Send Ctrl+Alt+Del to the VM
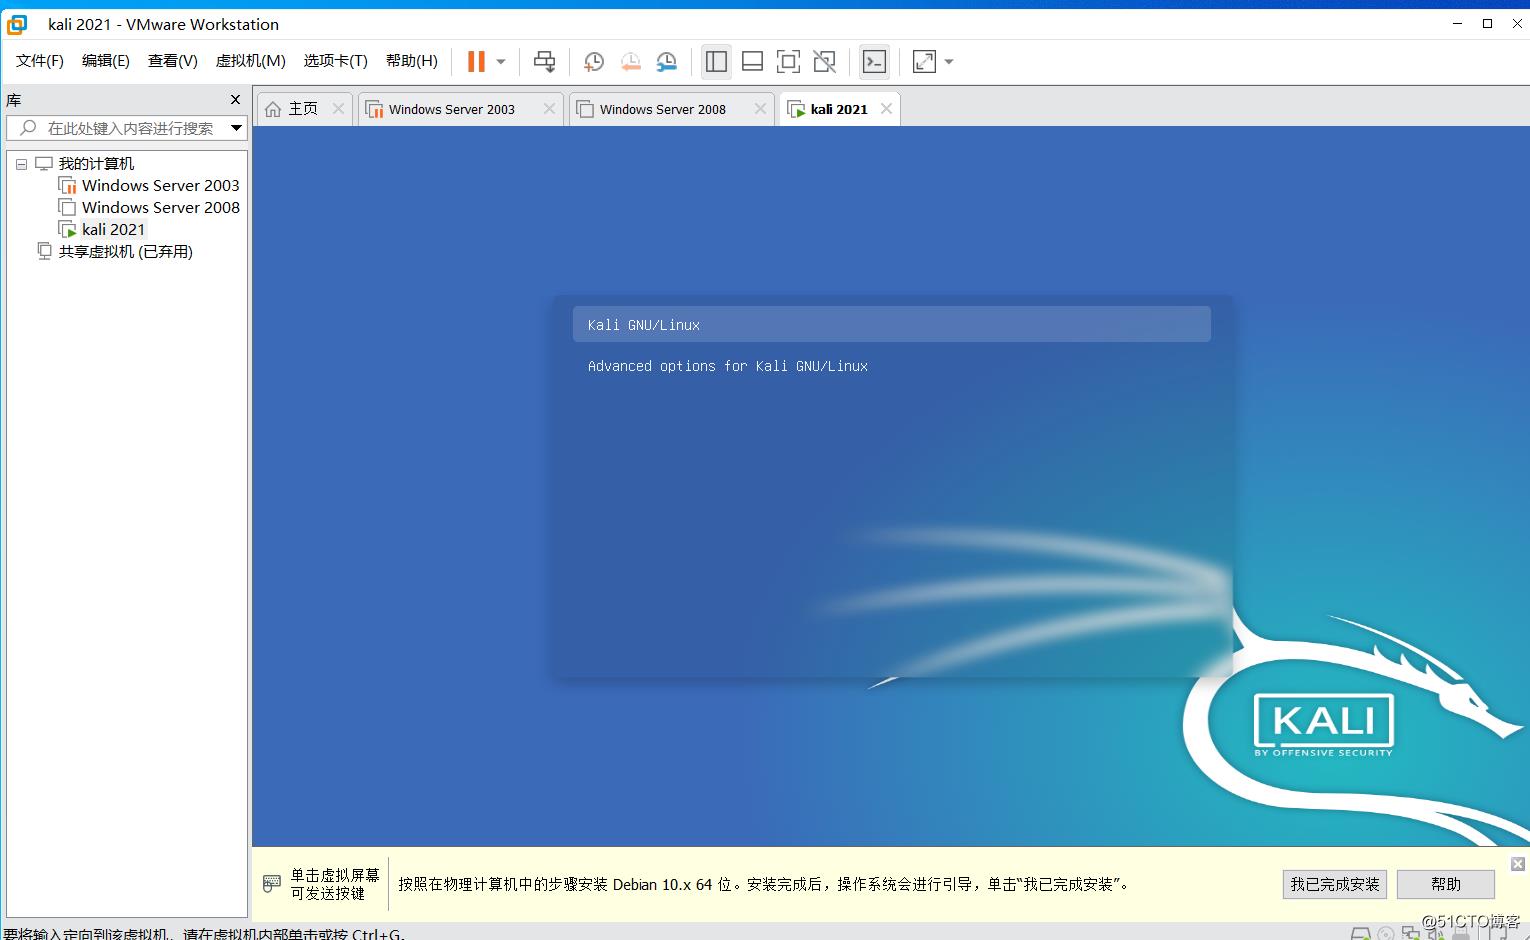1530x940 pixels. pyautogui.click(x=544, y=62)
